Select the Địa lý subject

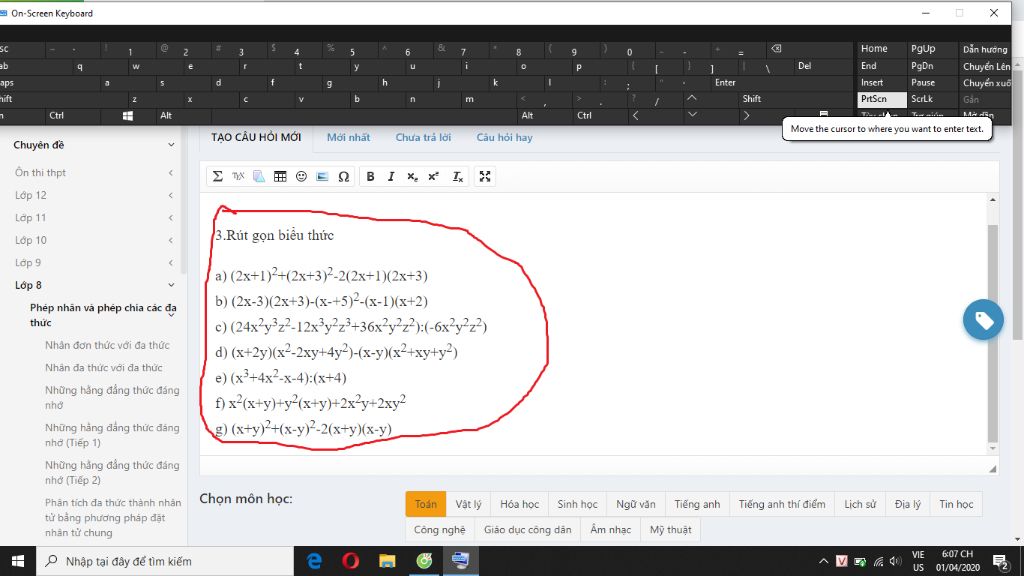908,504
